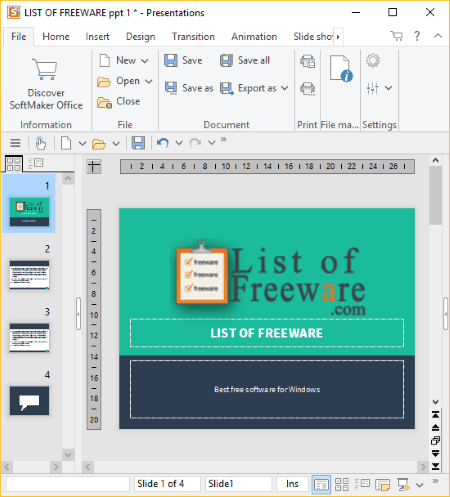Image resolution: width=450 pixels, height=497 pixels.
Task: Open the File ribbon tab
Action: point(19,37)
